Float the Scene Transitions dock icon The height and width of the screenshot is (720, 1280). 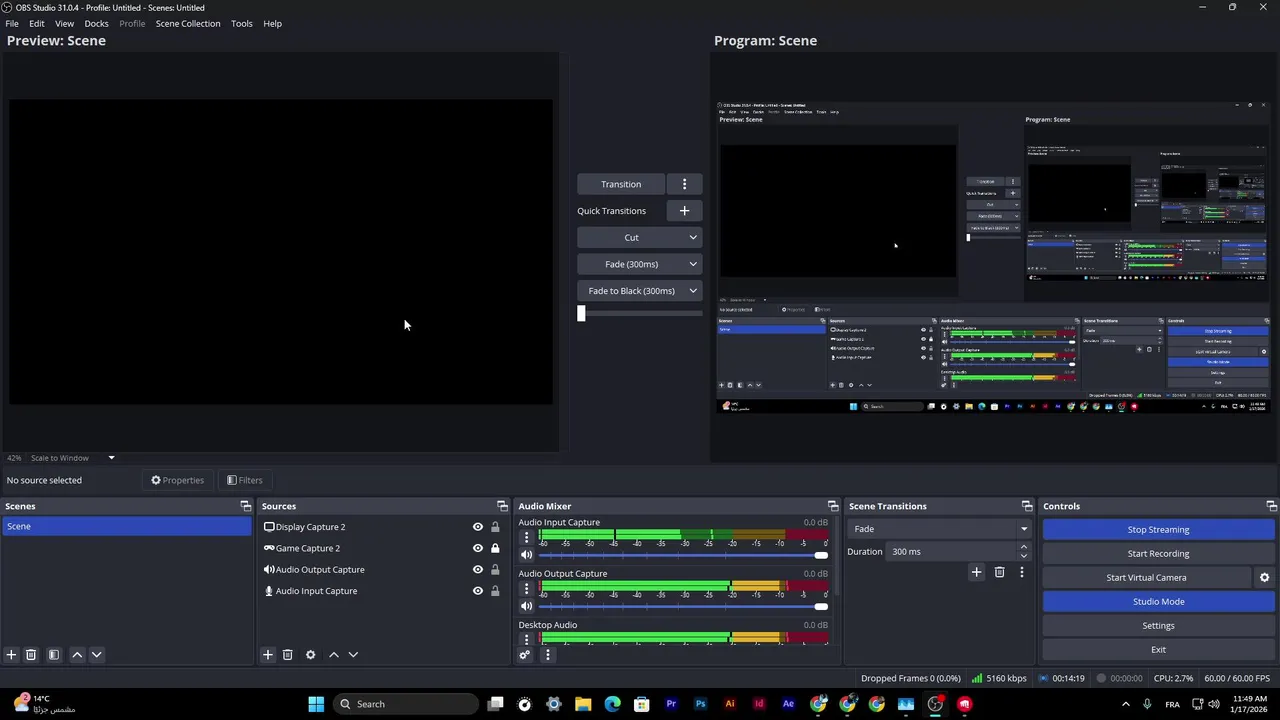coord(1027,506)
